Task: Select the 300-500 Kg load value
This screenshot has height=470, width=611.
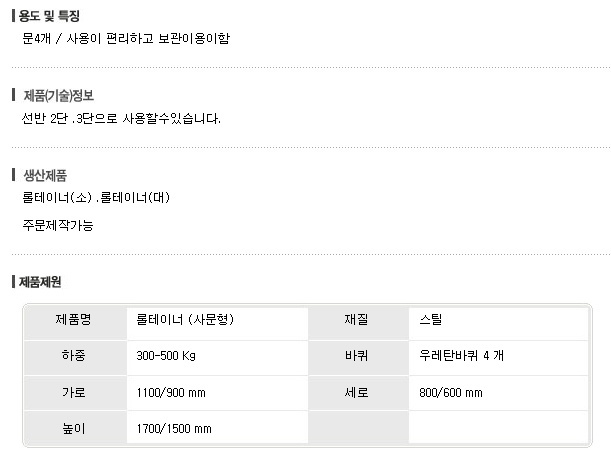Action: point(167,356)
